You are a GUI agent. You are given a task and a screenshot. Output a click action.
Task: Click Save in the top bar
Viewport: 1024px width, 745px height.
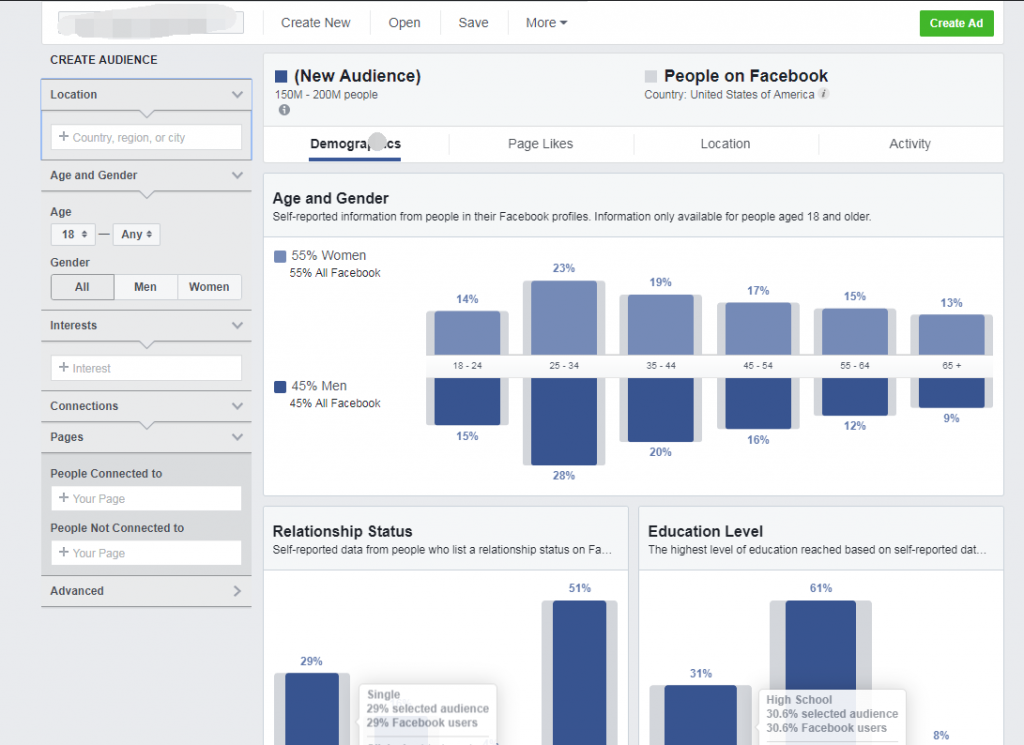(x=473, y=23)
